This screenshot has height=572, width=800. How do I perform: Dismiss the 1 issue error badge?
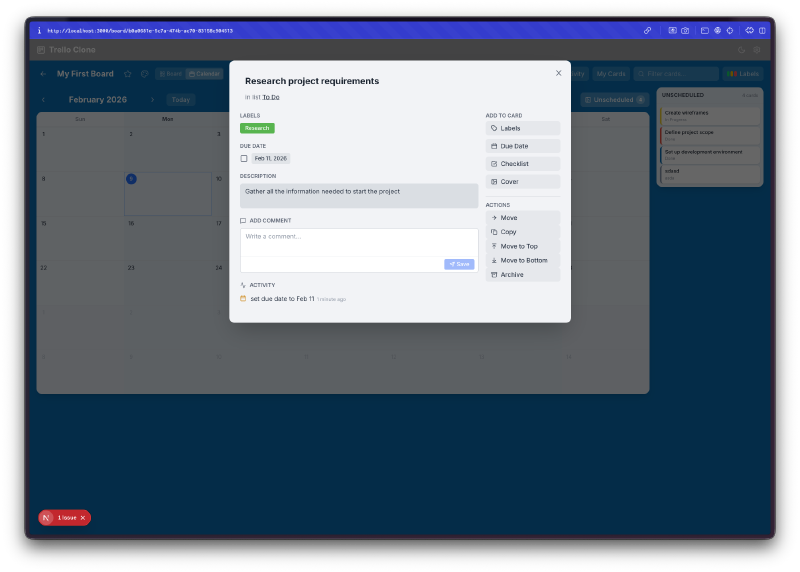(x=83, y=517)
